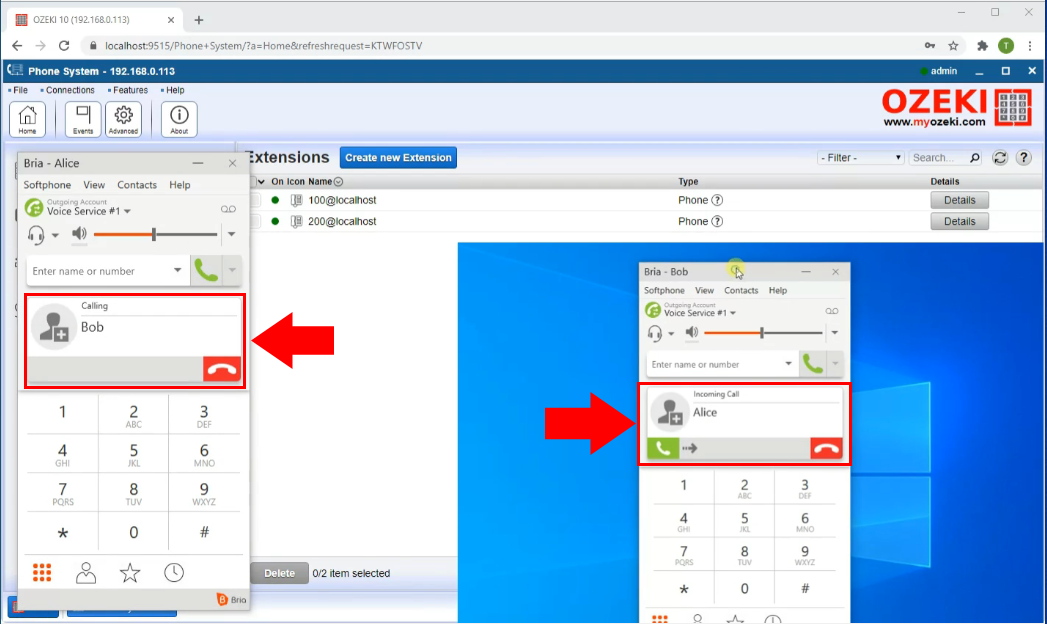Adjust the volume slider in Bria - Alice

click(156, 234)
